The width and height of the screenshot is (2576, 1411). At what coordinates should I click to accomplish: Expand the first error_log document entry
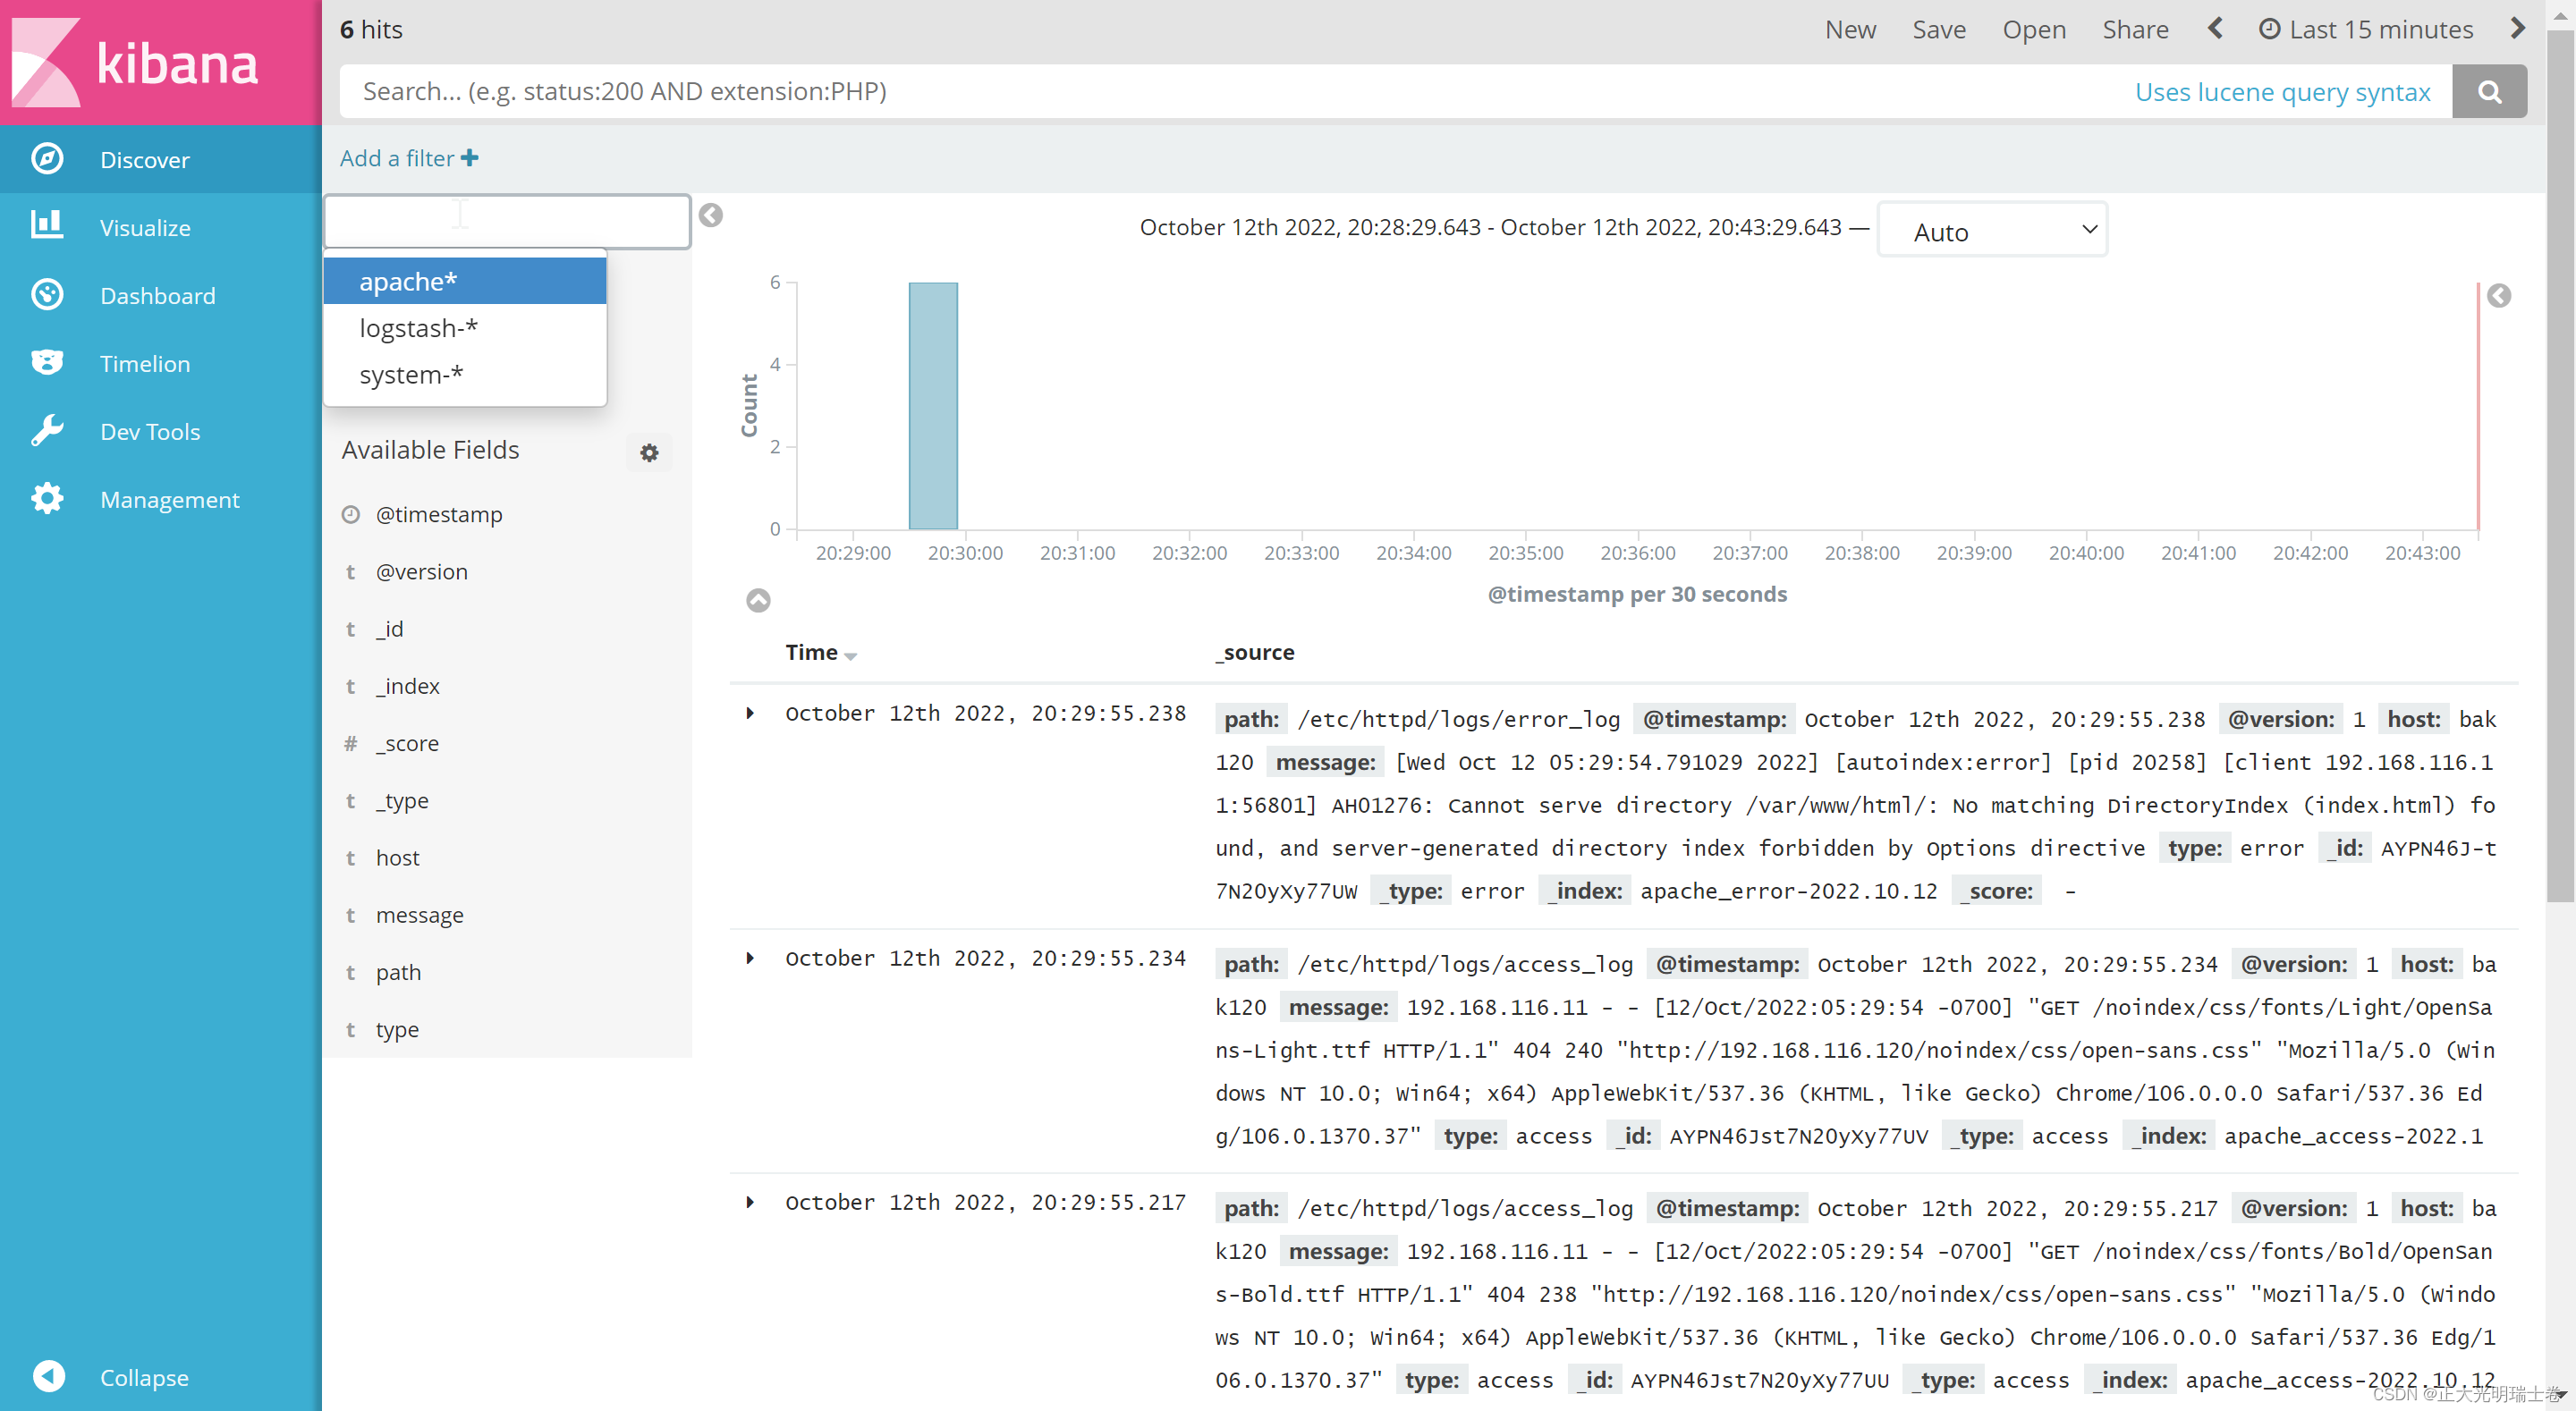point(751,713)
